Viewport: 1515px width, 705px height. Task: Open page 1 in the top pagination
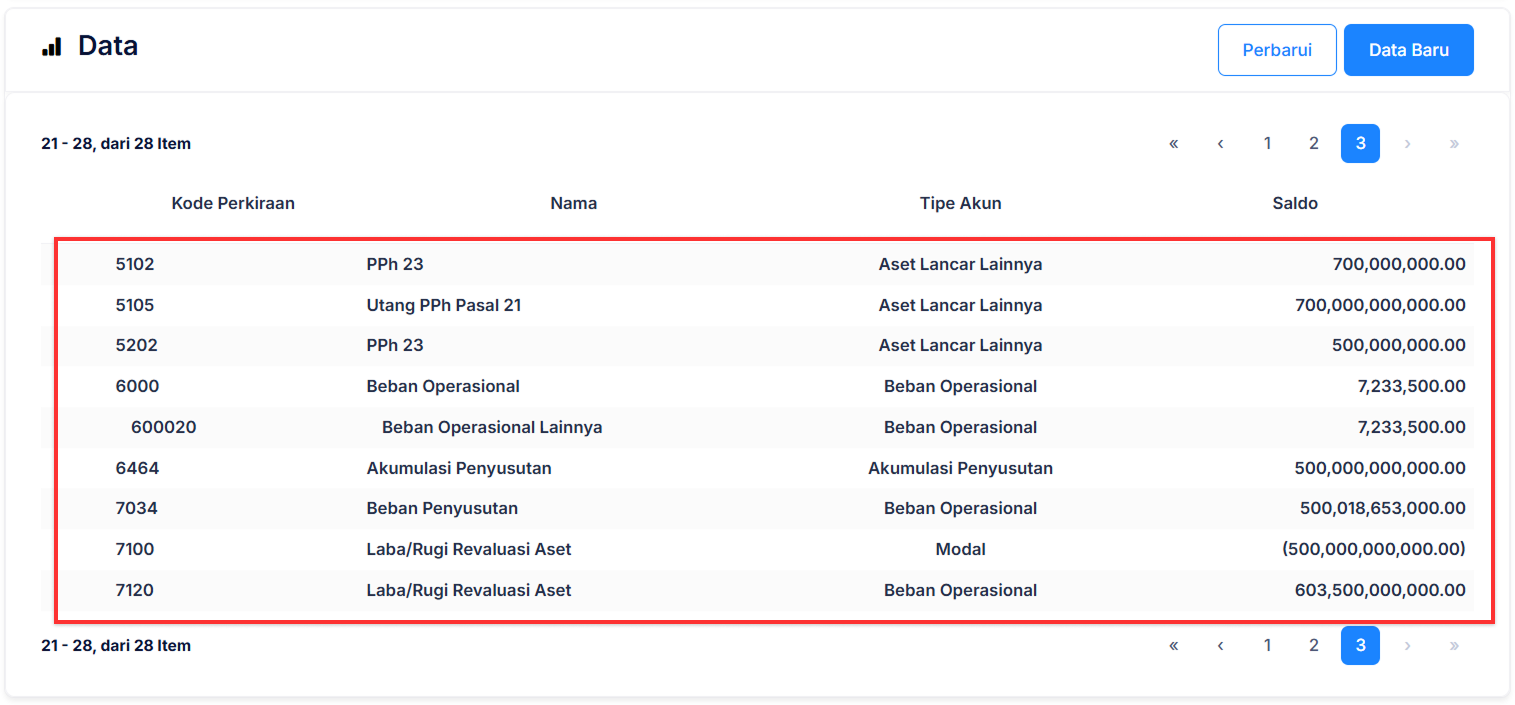(1267, 143)
